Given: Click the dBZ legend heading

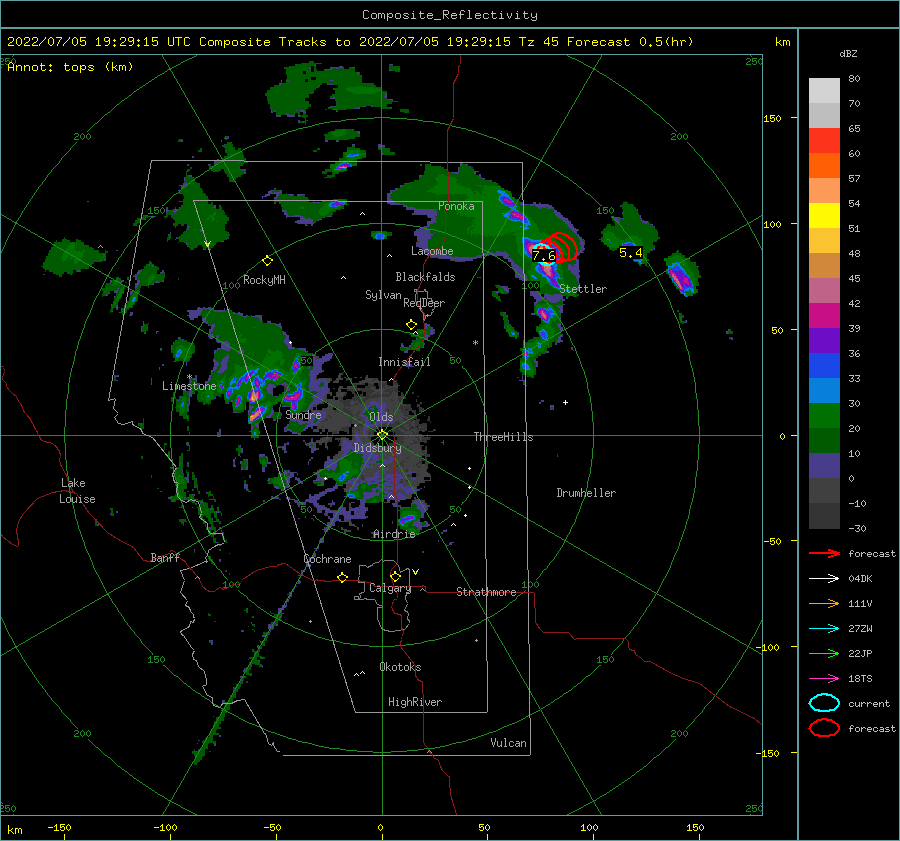Looking at the screenshot, I should click(x=848, y=53).
